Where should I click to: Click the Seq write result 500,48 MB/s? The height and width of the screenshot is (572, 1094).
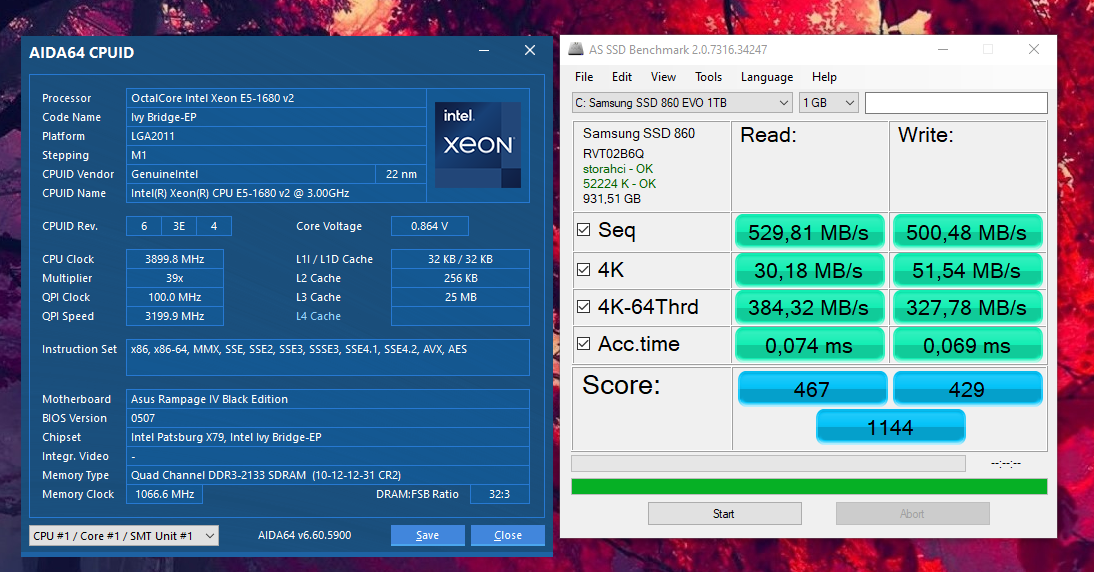pyautogui.click(x=967, y=232)
